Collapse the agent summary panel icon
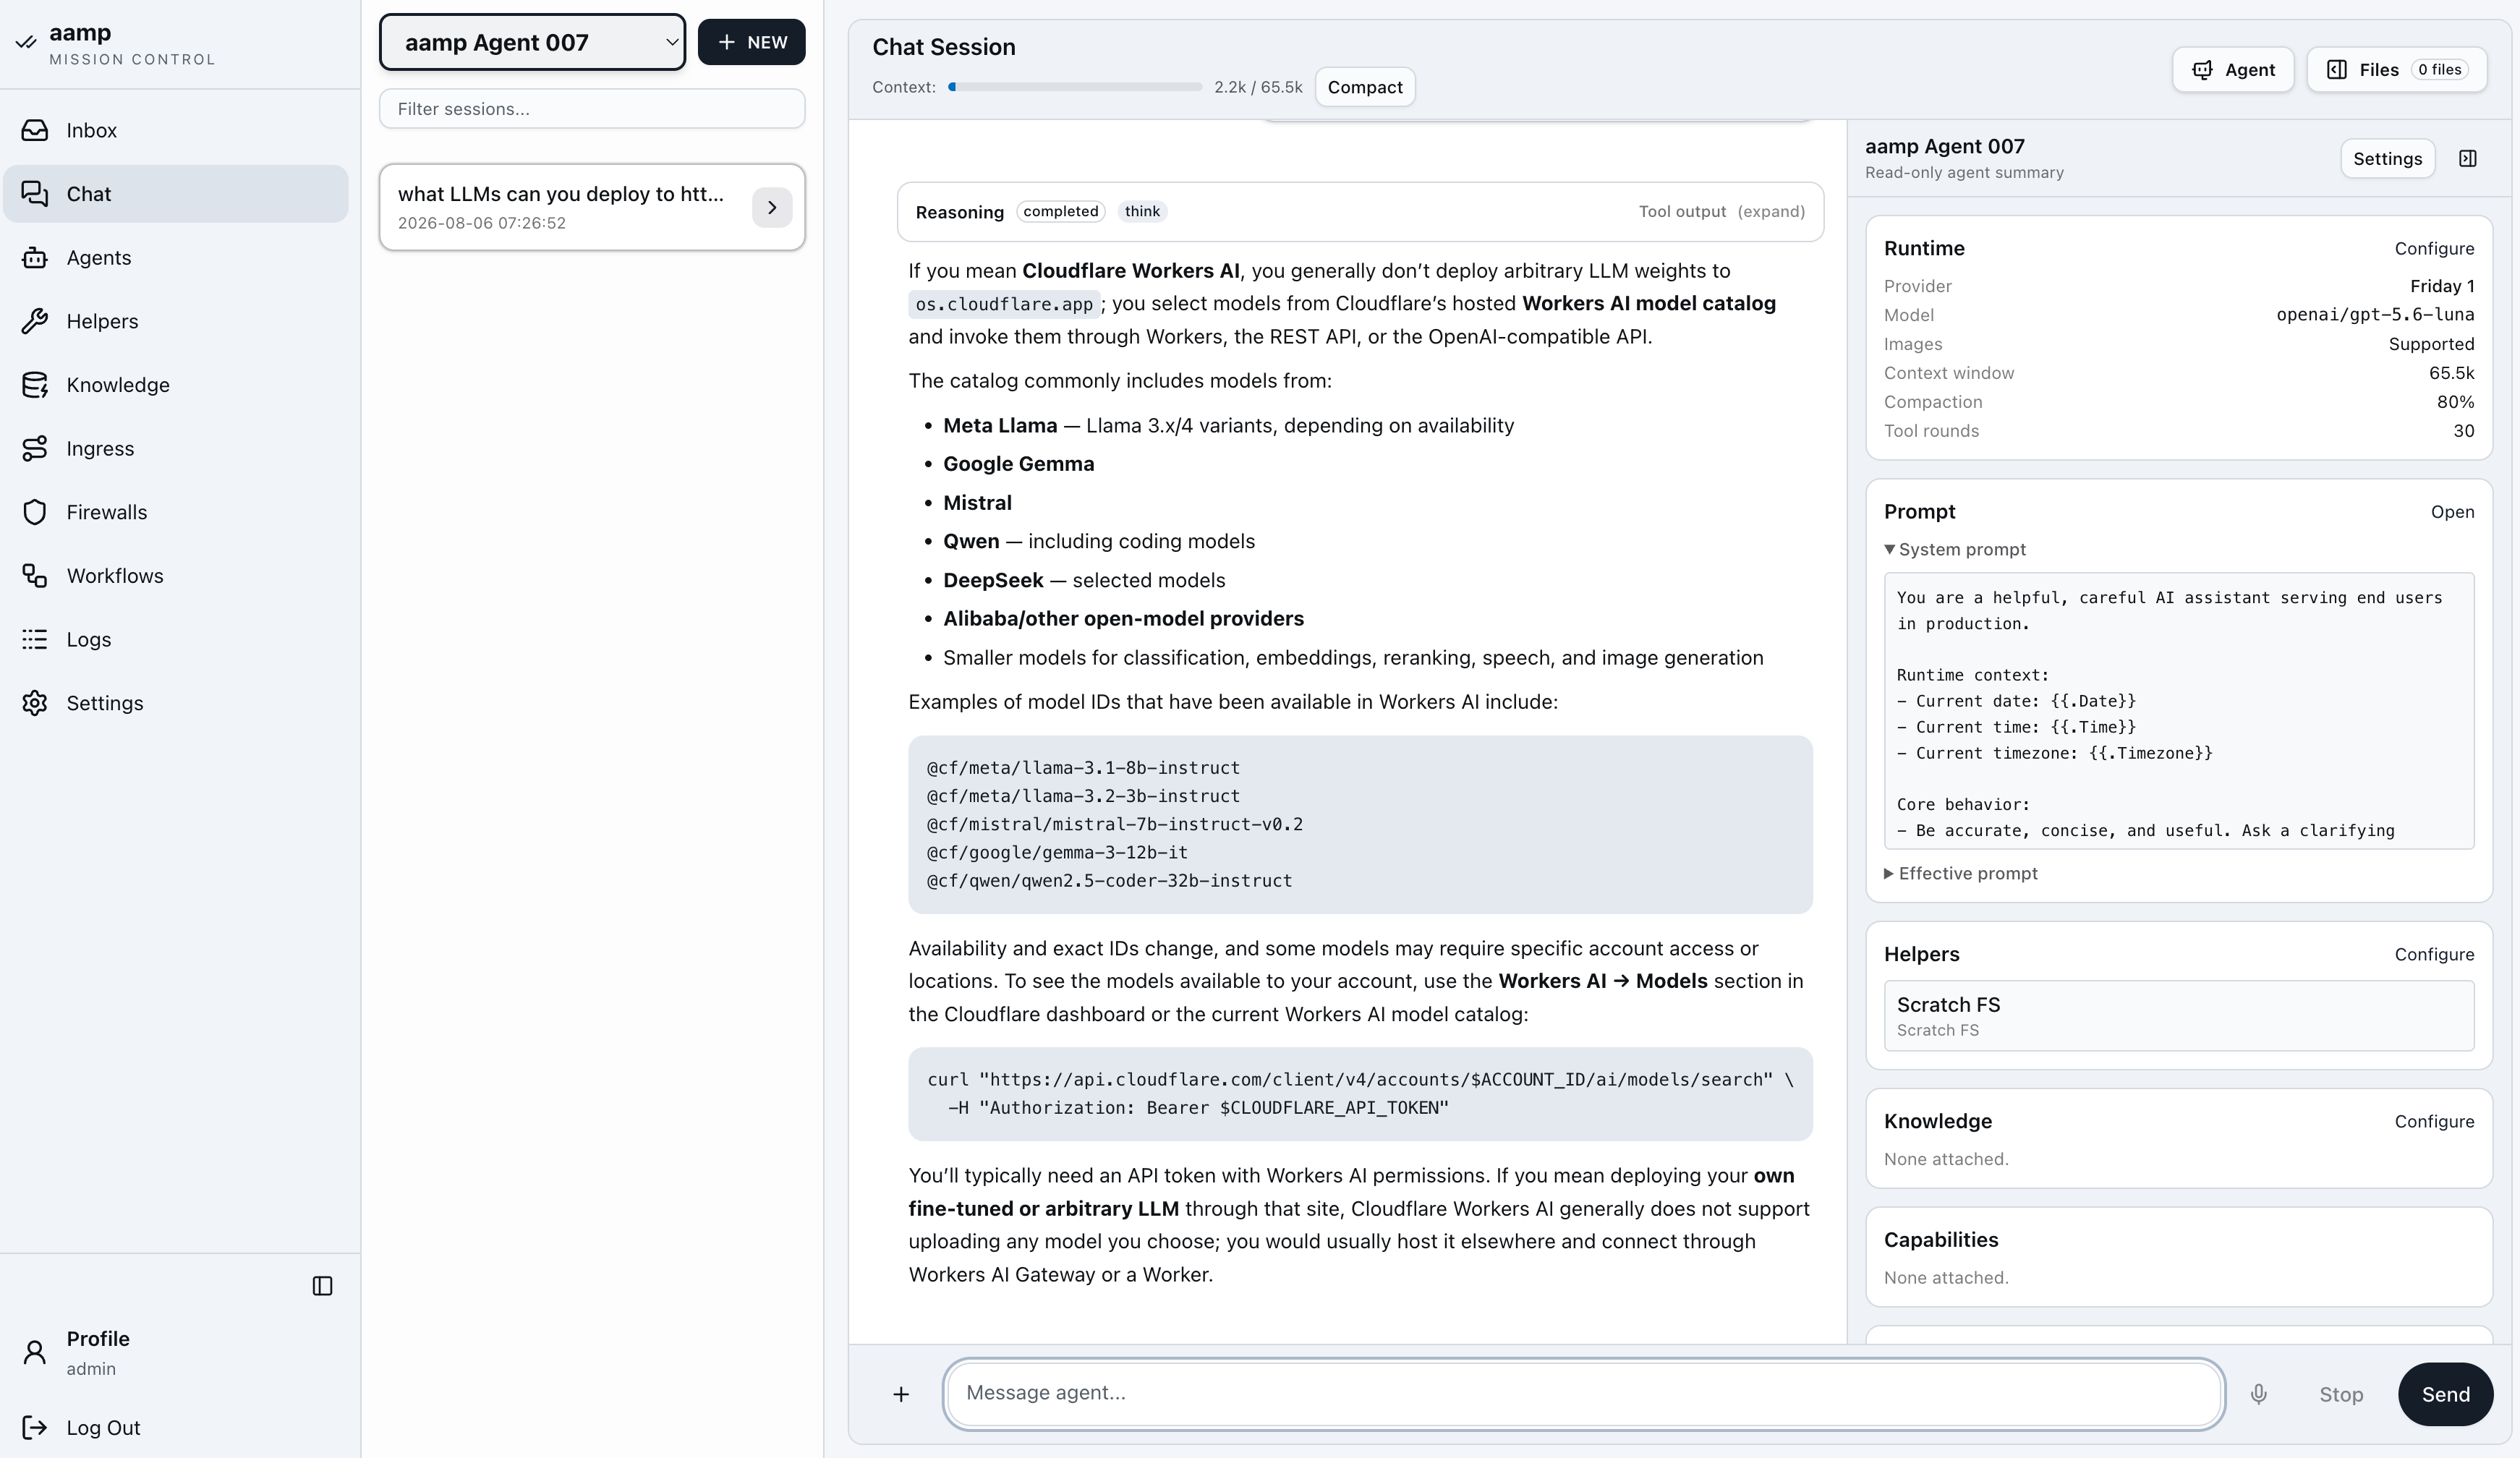 pyautogui.click(x=2468, y=159)
